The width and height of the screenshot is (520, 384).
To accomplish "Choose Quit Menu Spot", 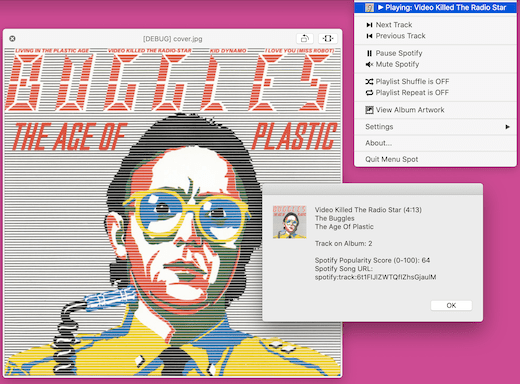I will [435, 159].
